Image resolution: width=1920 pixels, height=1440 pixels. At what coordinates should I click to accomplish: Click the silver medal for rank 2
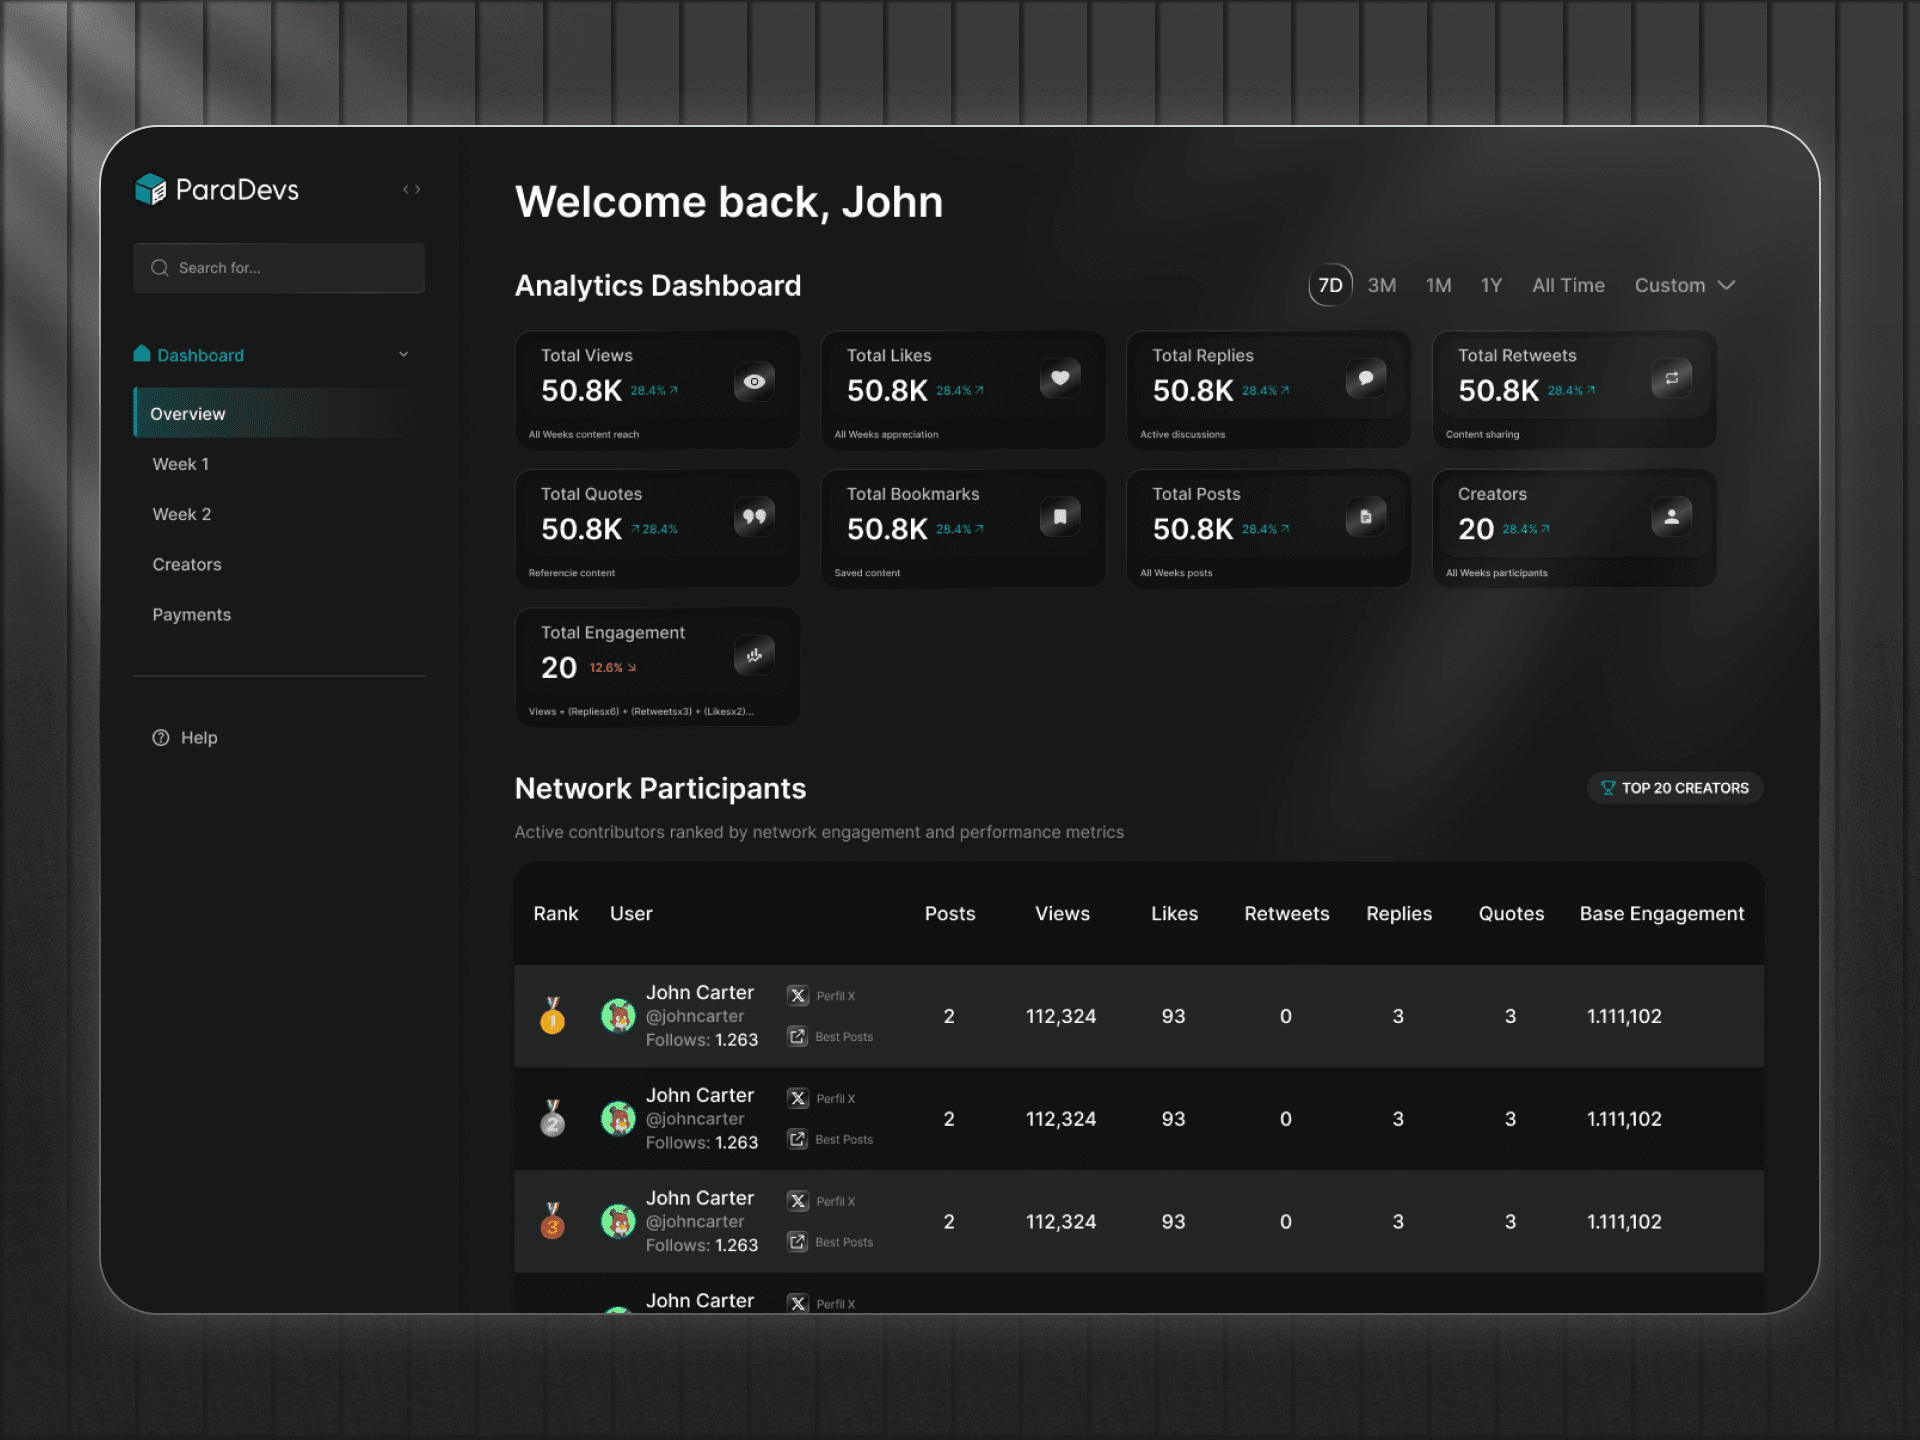pos(552,1118)
